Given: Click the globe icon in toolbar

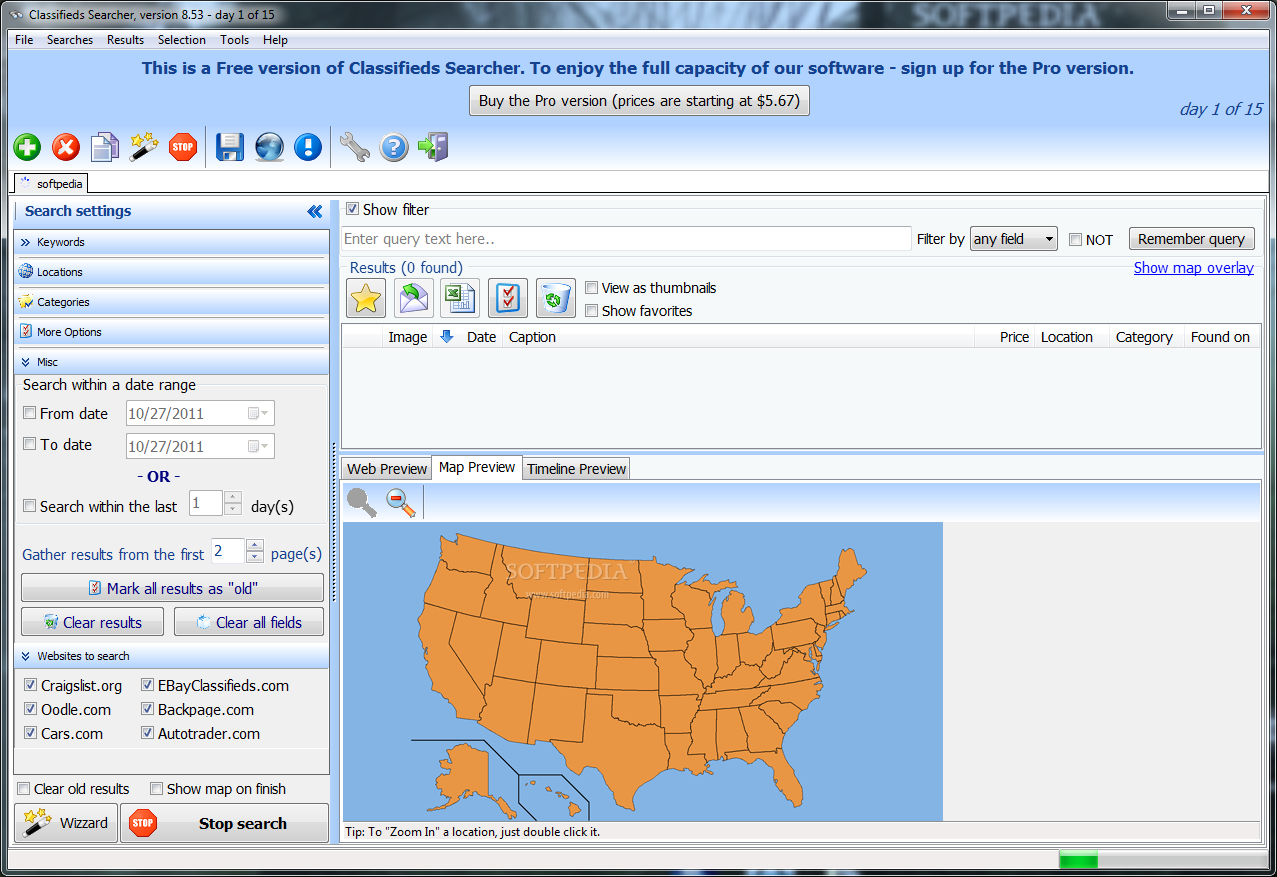Looking at the screenshot, I should coord(269,148).
